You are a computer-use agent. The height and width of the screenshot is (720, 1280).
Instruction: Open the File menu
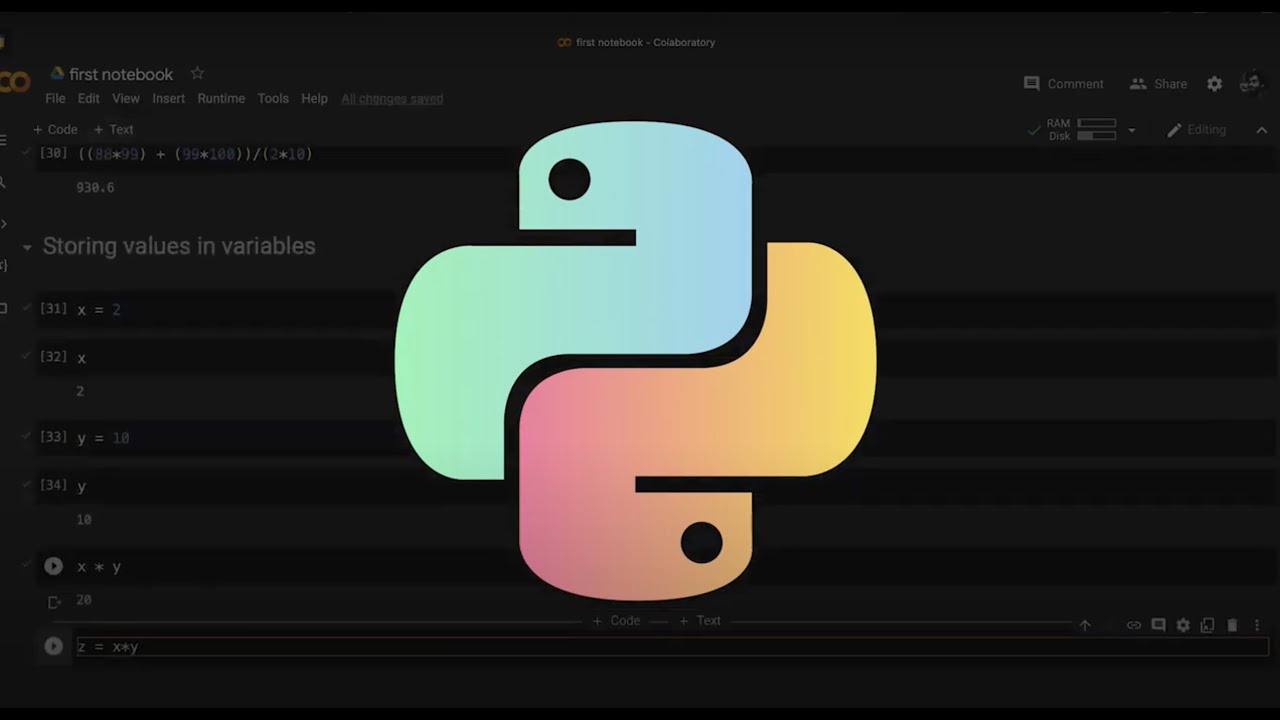click(55, 98)
